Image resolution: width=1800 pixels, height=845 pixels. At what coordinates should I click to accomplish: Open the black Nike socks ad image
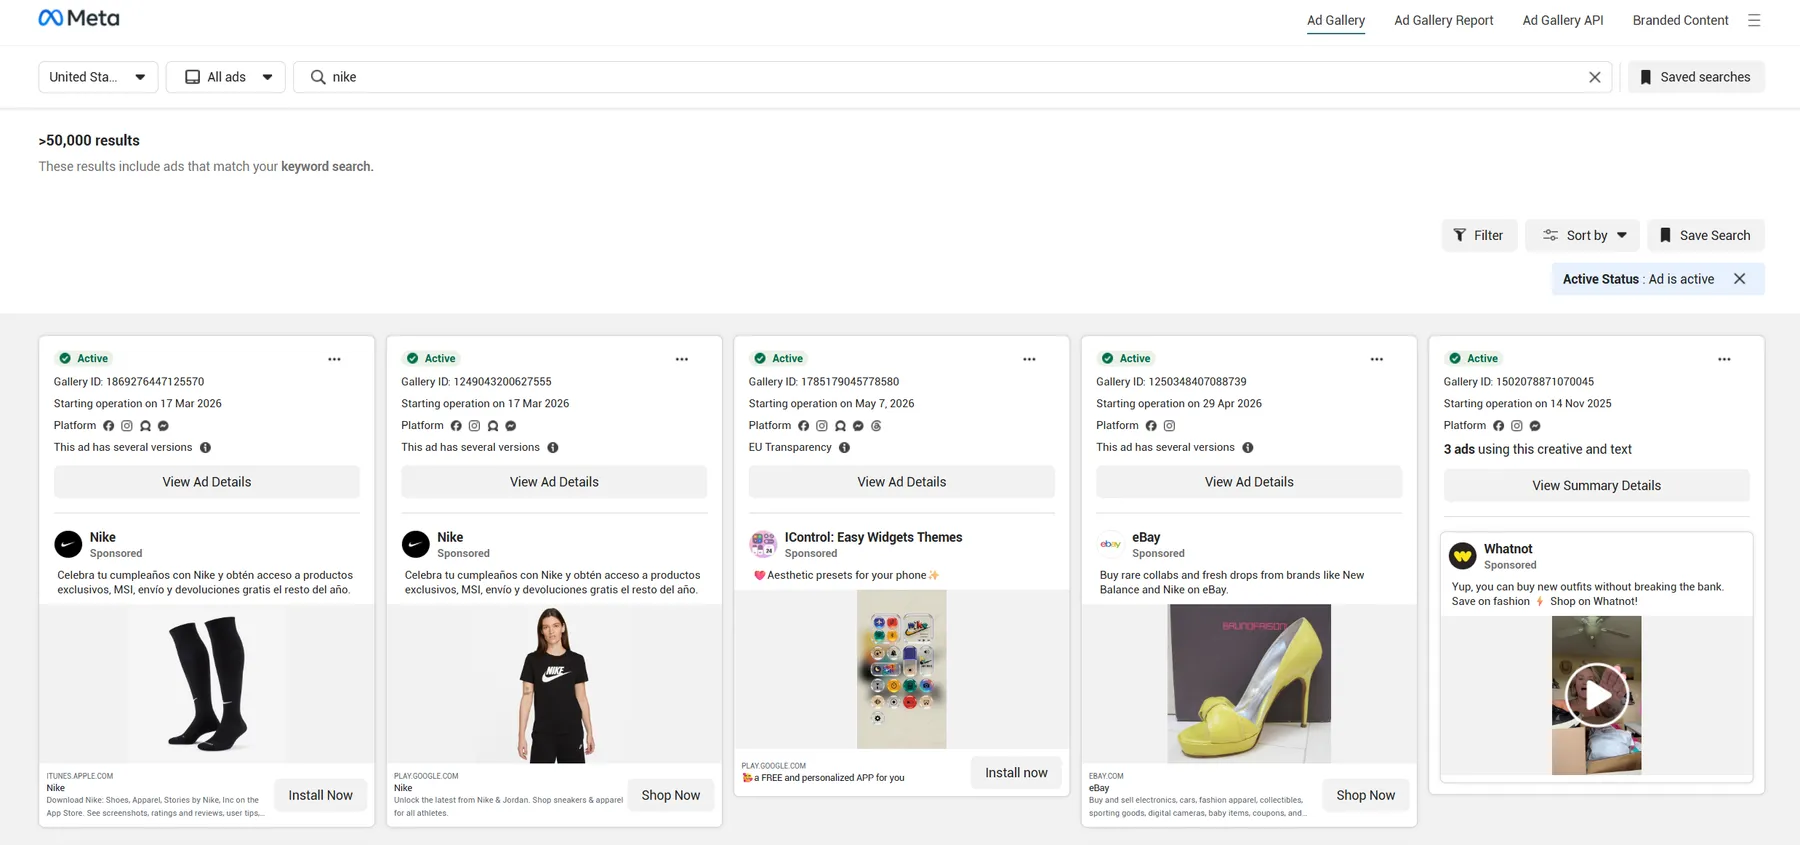coord(207,684)
